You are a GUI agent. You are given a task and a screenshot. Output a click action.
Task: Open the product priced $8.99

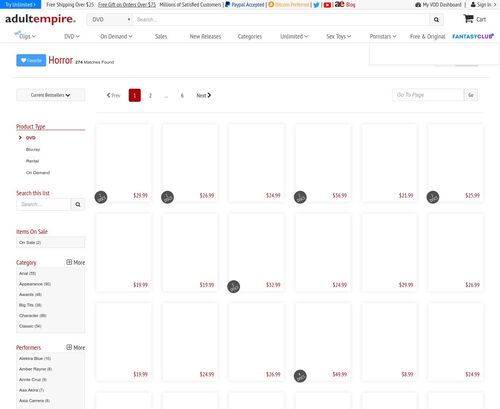tap(389, 342)
